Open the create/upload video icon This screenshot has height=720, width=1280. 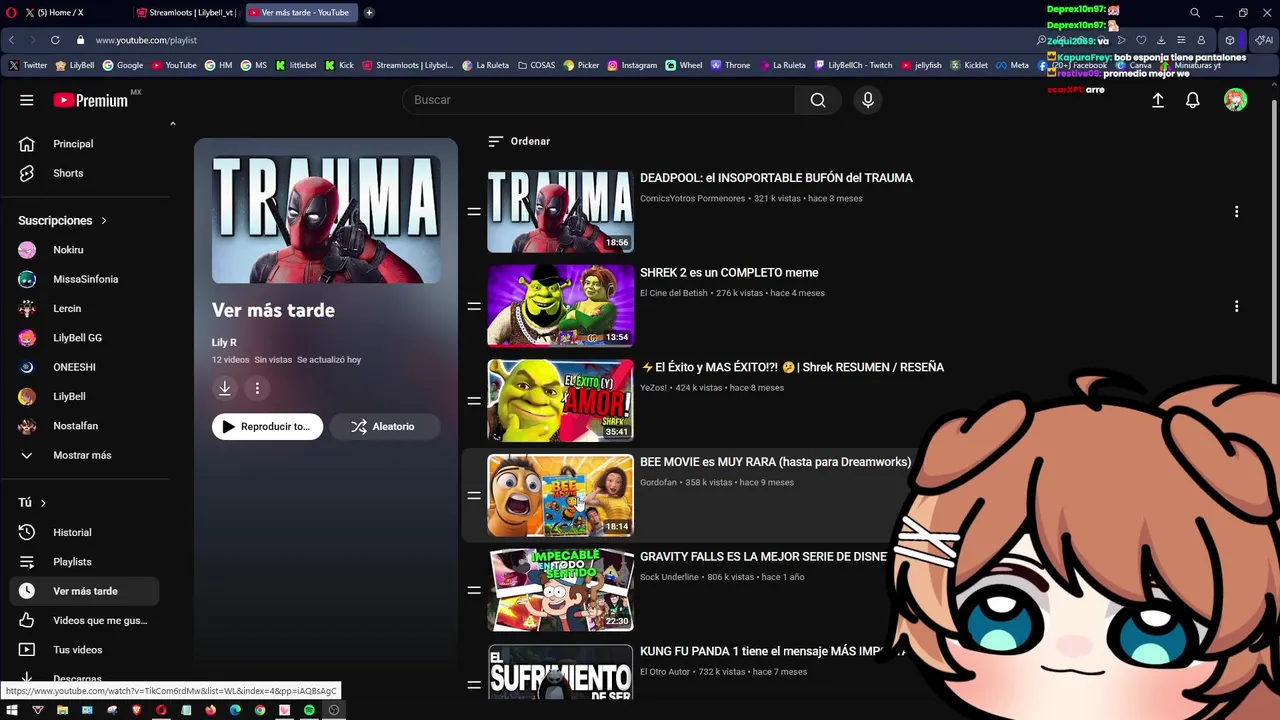coord(1158,100)
